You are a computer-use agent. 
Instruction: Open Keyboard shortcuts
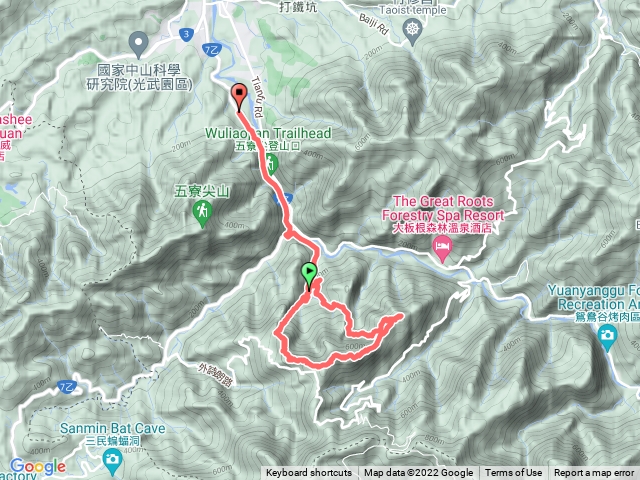(309, 473)
